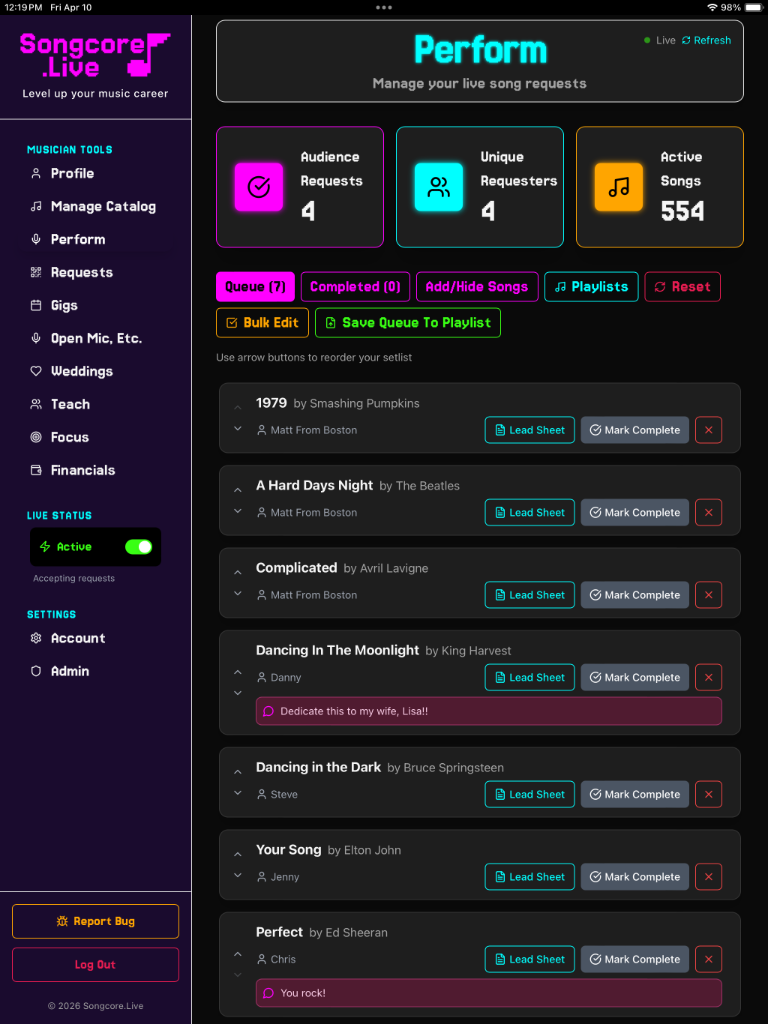The height and width of the screenshot is (1024, 768).
Task: Move A Hard Days Night up
Action: click(238, 490)
